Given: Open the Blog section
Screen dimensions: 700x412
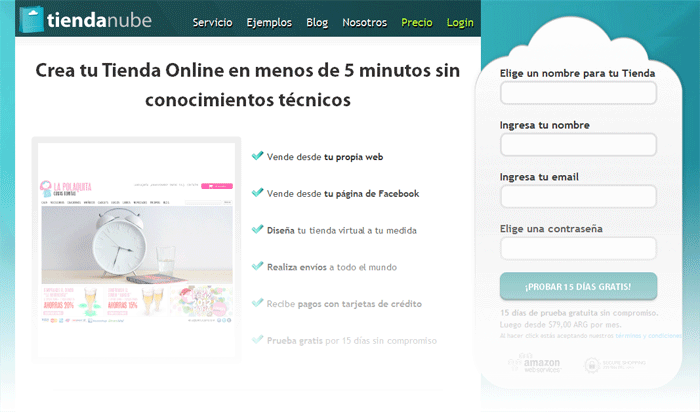Looking at the screenshot, I should pyautogui.click(x=317, y=21).
